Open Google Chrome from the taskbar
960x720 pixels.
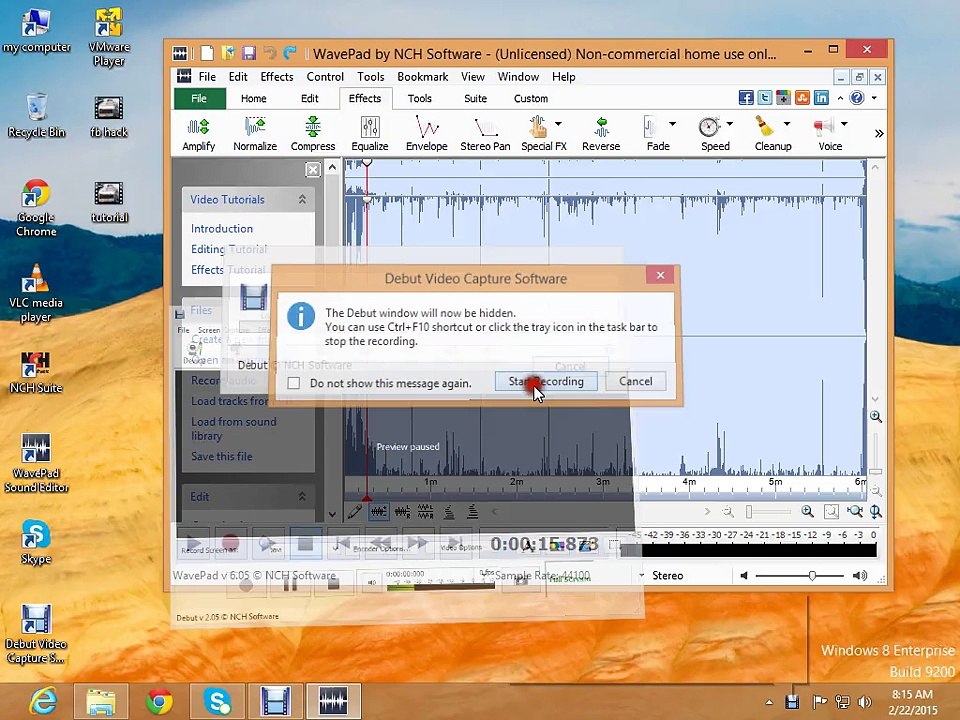click(x=160, y=700)
